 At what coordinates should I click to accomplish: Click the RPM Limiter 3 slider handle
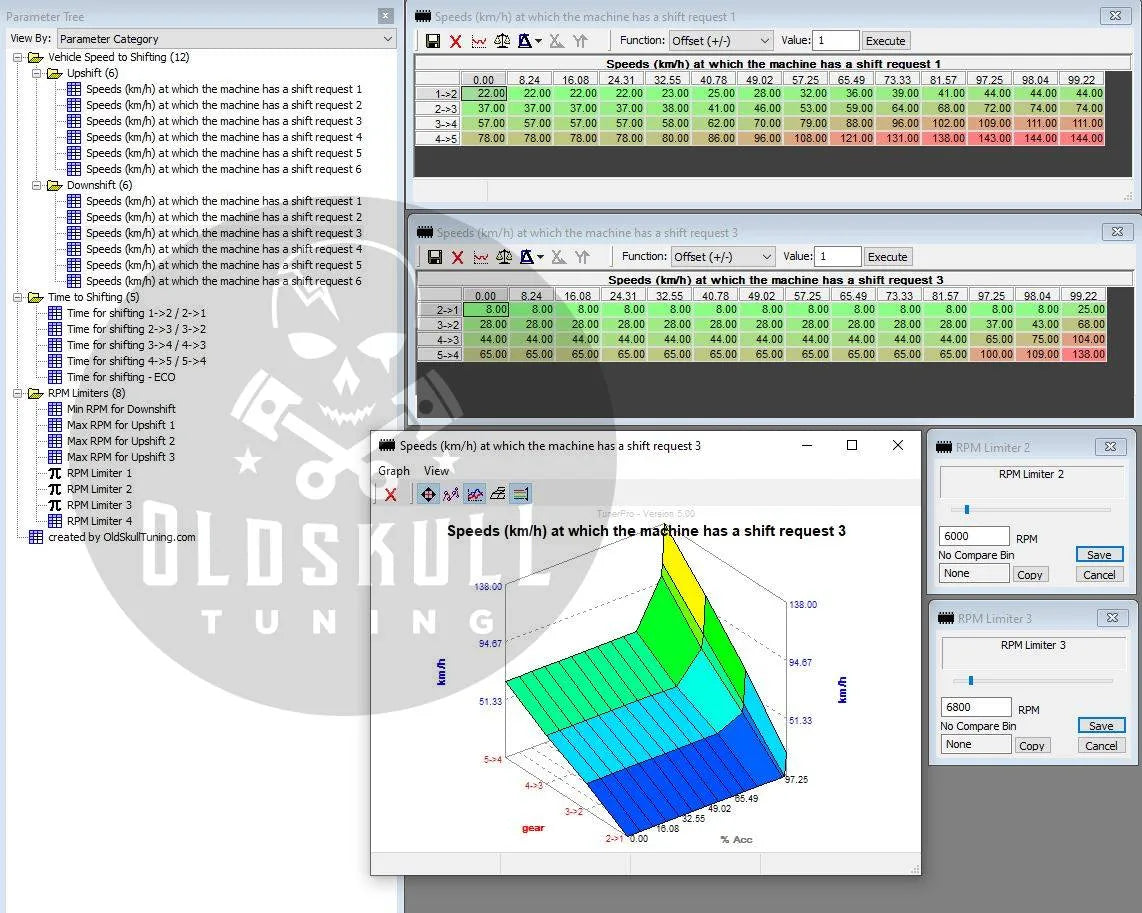[x=970, y=681]
